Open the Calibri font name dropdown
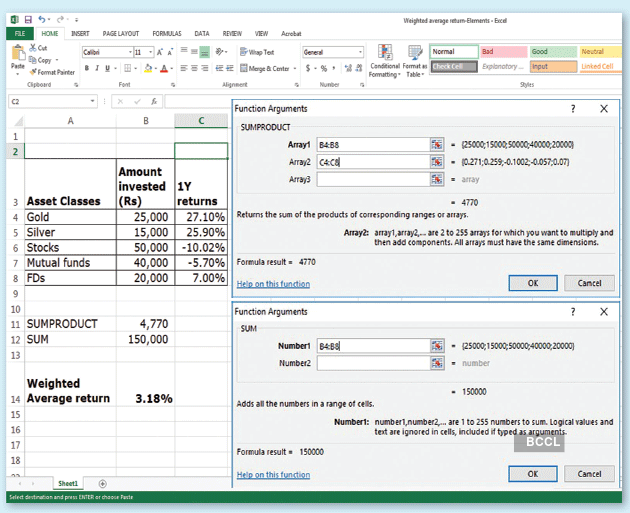Image resolution: width=630 pixels, height=513 pixels. (x=129, y=52)
